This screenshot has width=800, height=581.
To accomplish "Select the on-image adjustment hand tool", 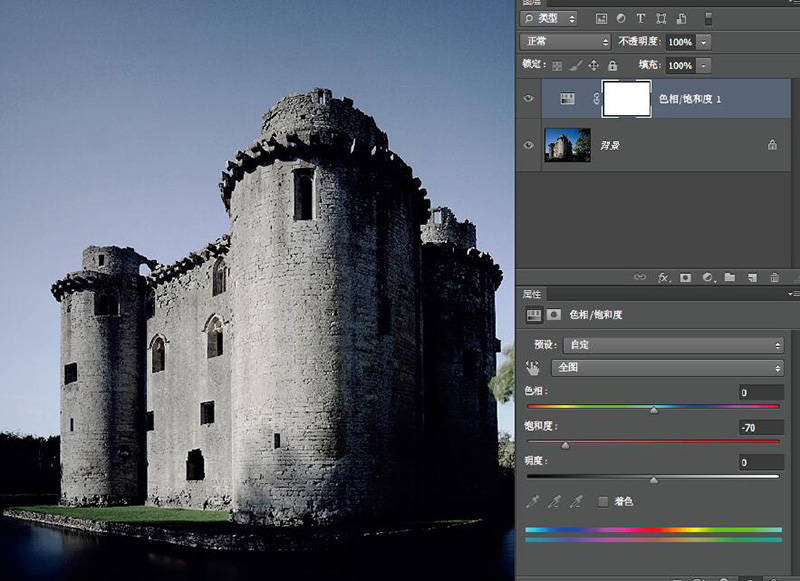I will pos(533,368).
